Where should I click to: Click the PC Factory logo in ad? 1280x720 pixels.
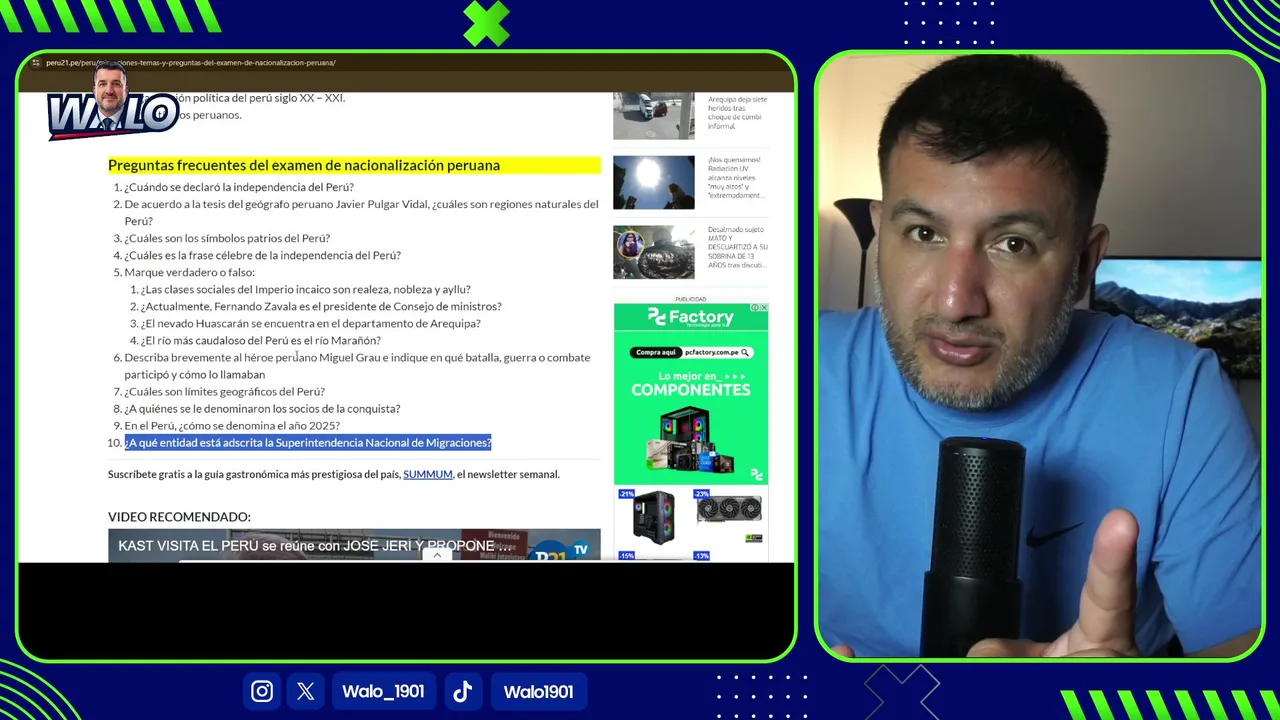tap(691, 317)
